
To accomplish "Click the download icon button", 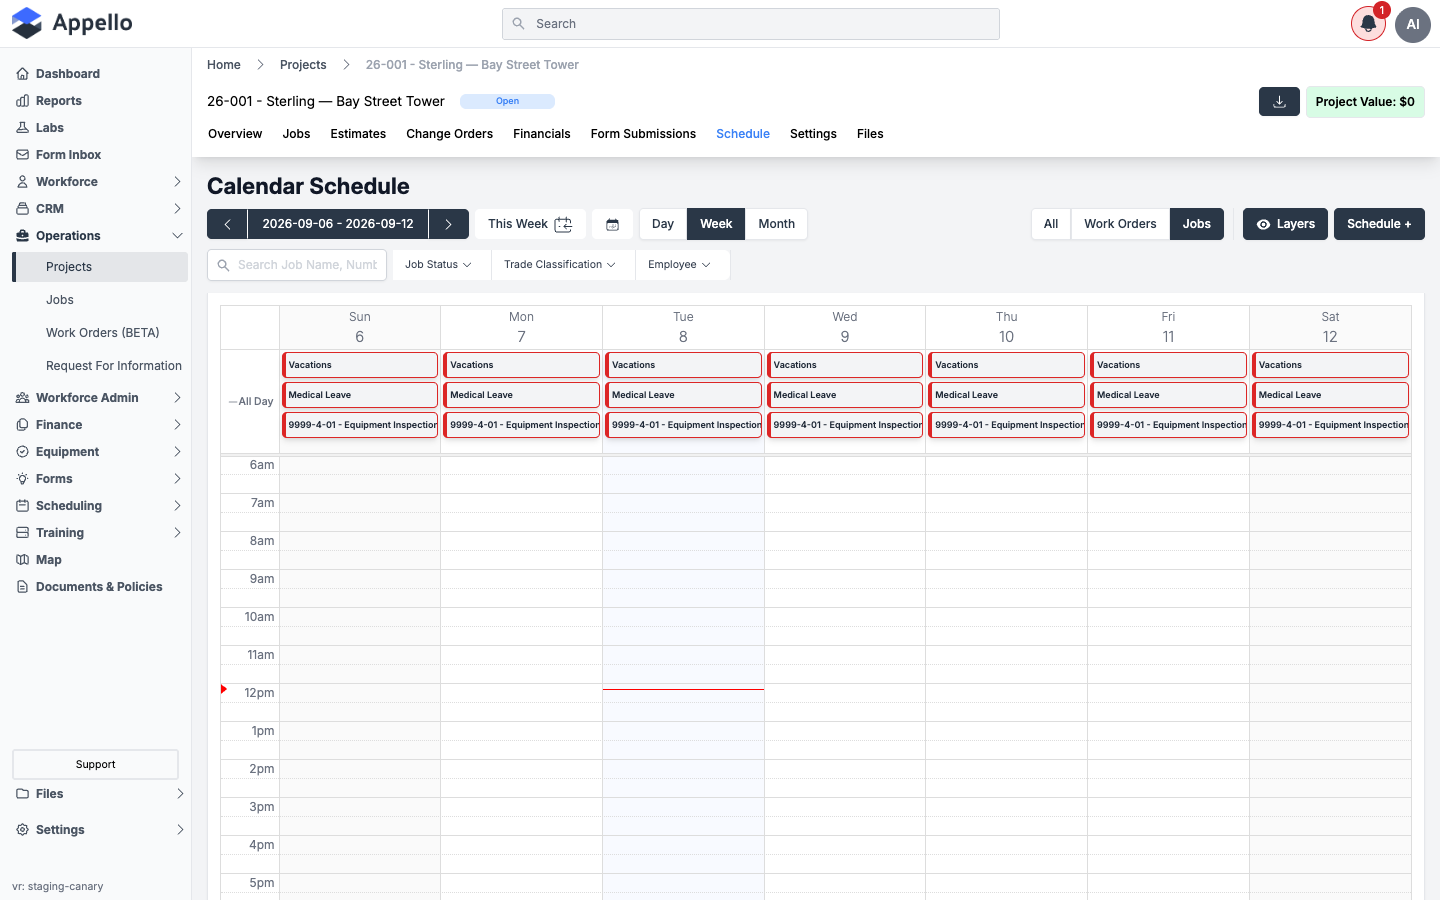I will (1279, 101).
